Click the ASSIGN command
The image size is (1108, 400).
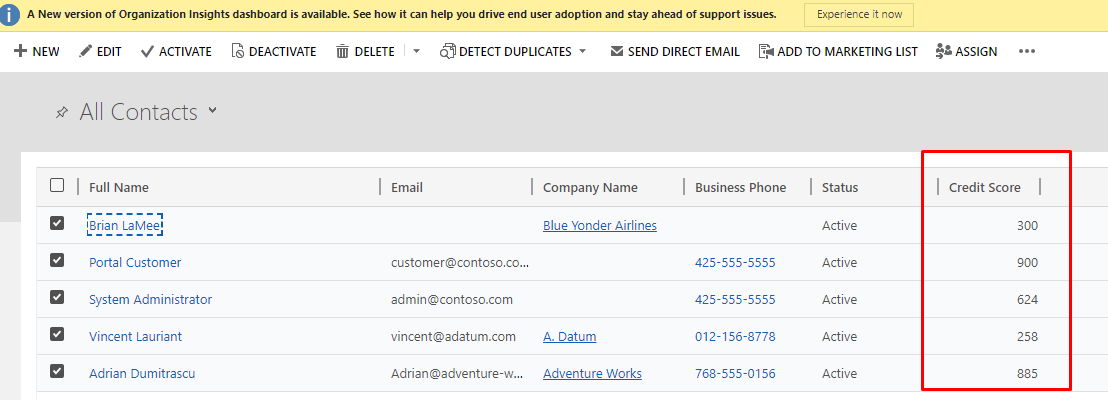coord(966,51)
